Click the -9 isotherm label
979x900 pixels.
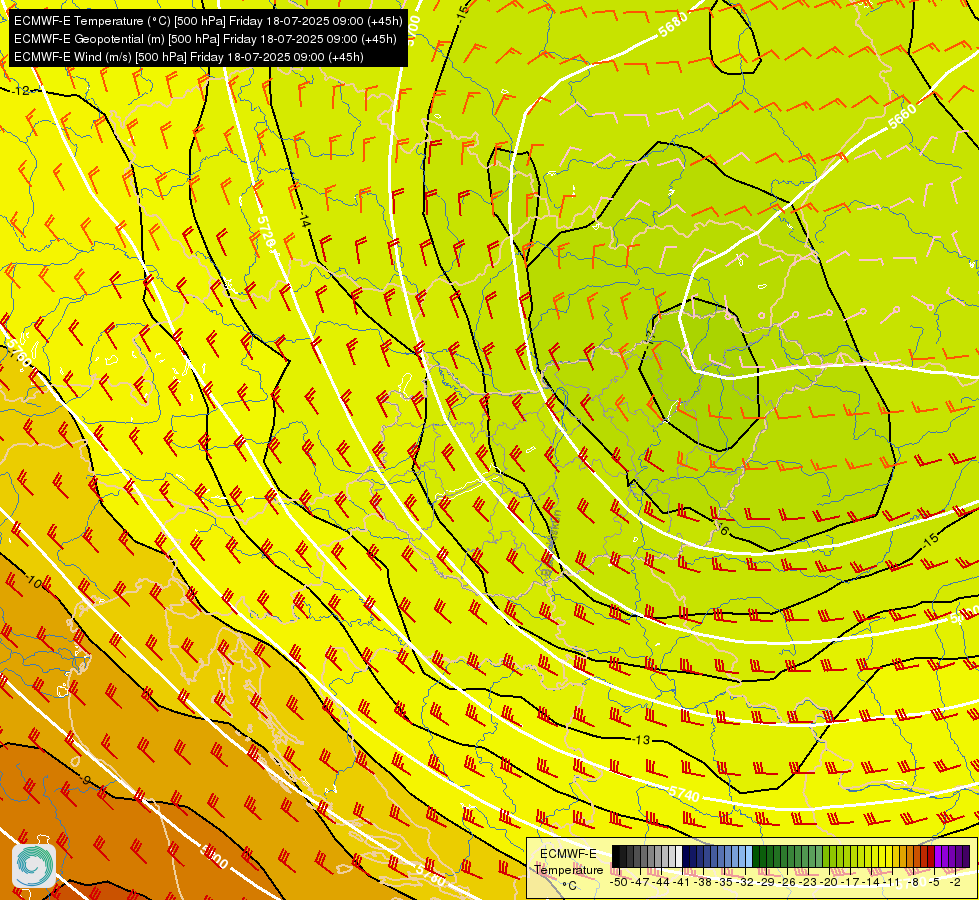(x=86, y=779)
